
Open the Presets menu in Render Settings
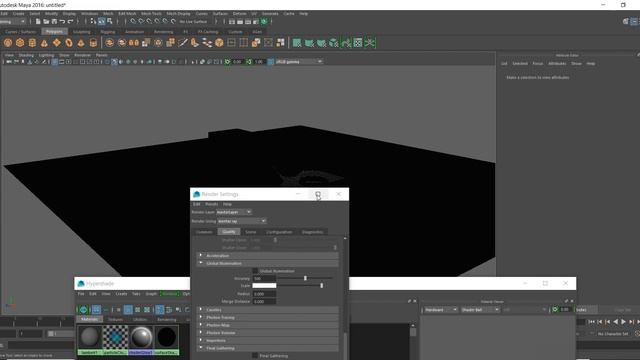[x=211, y=204]
